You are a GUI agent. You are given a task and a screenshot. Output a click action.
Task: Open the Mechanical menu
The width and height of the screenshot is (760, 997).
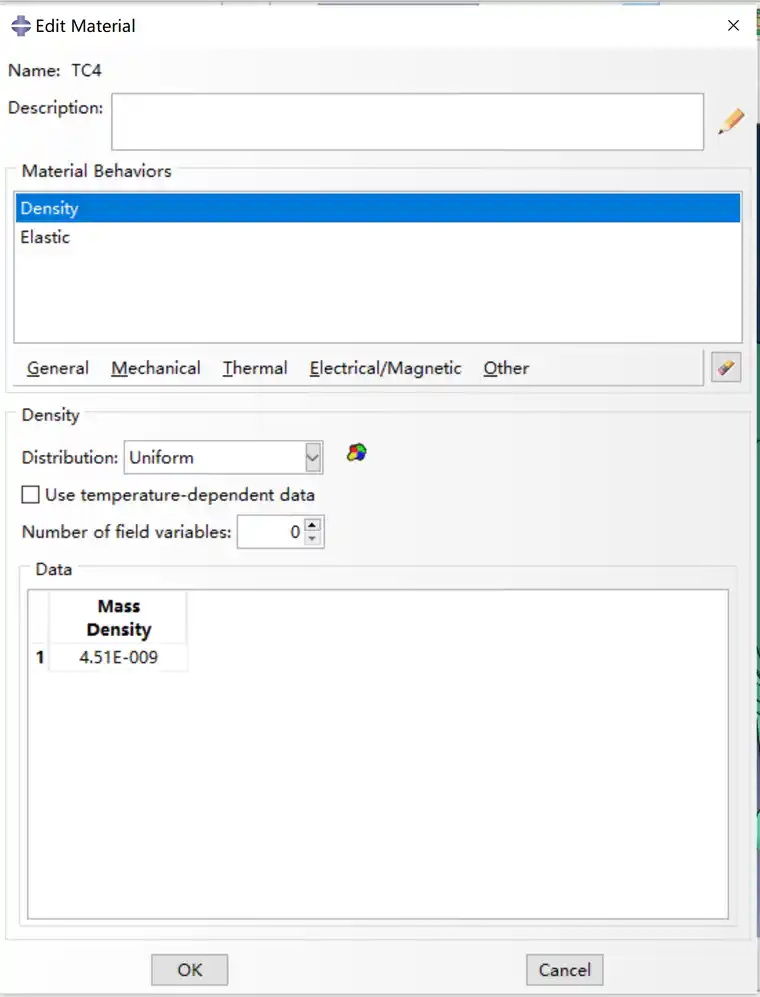[x=156, y=368]
